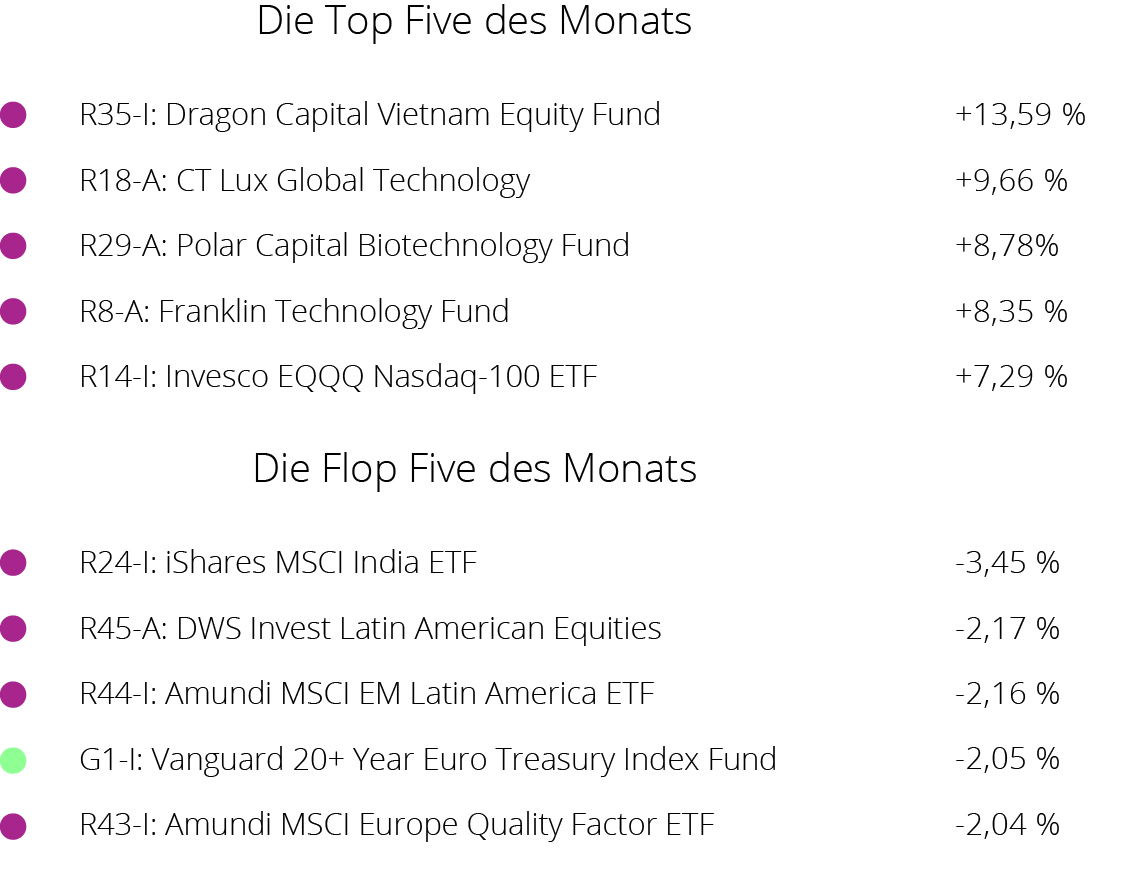Open the R14-I Invesco EQQQ Nasdaq-100 ETF entry
The width and height of the screenshot is (1132, 886).
coord(338,377)
